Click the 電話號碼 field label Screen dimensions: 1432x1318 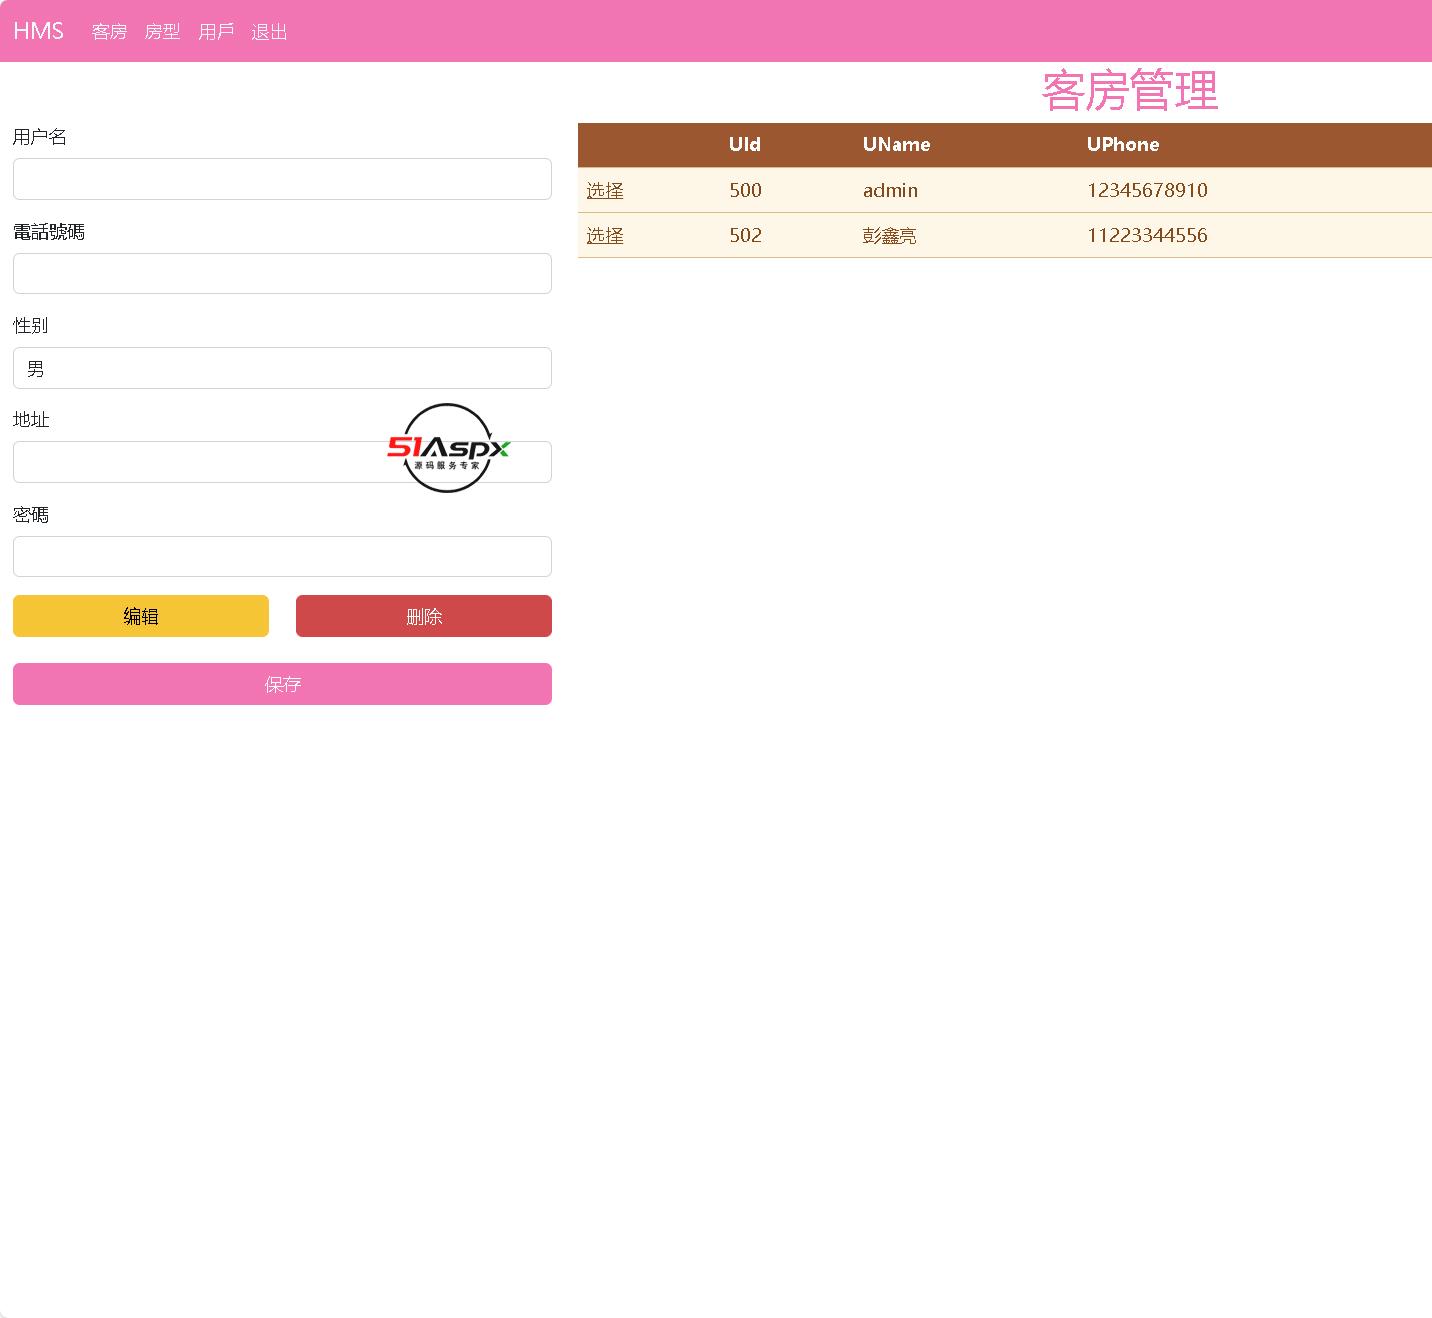click(x=49, y=232)
